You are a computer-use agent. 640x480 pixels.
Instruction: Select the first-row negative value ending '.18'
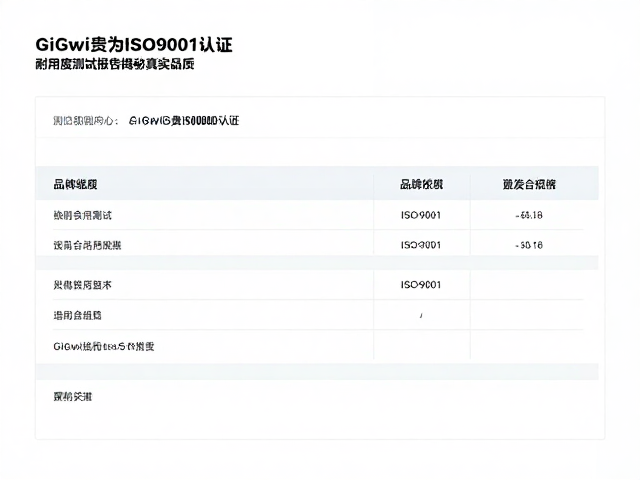529,215
